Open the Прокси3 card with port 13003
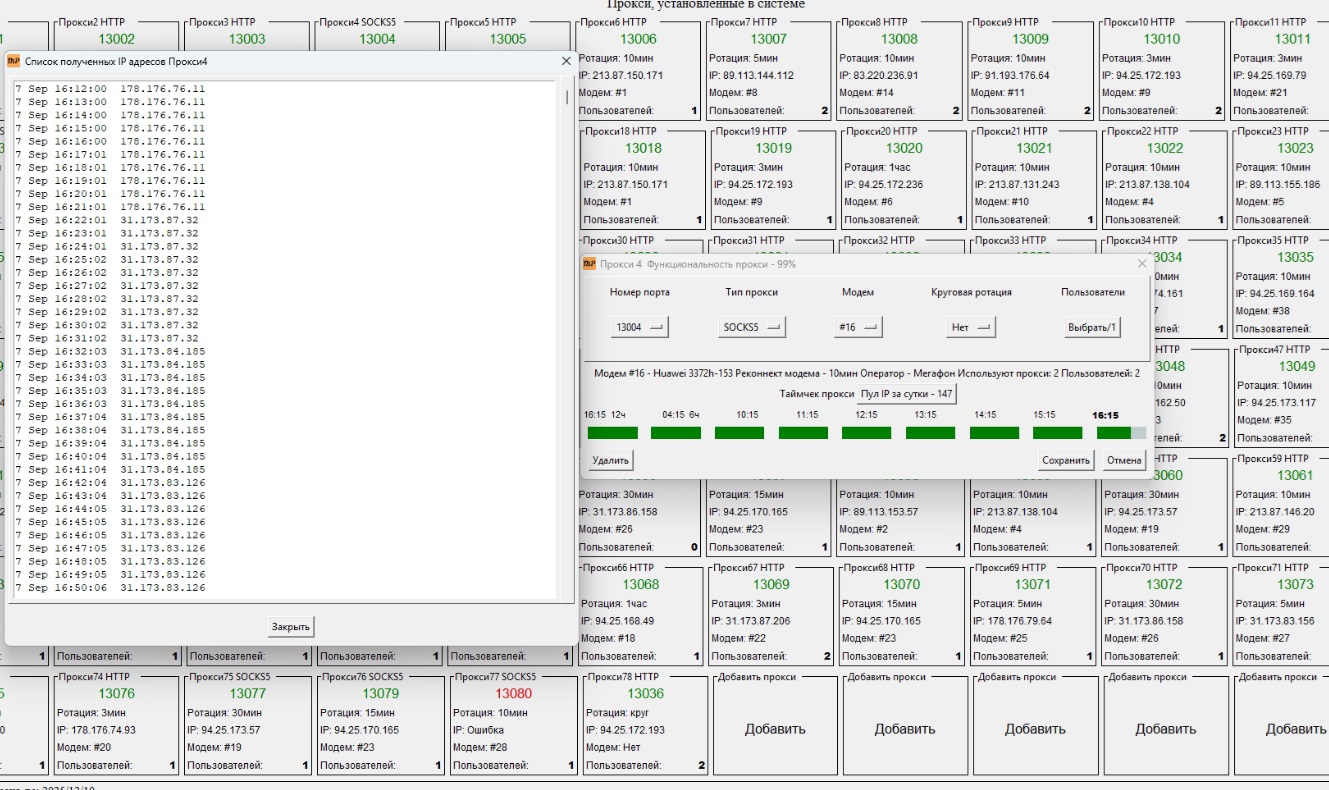 (248, 39)
